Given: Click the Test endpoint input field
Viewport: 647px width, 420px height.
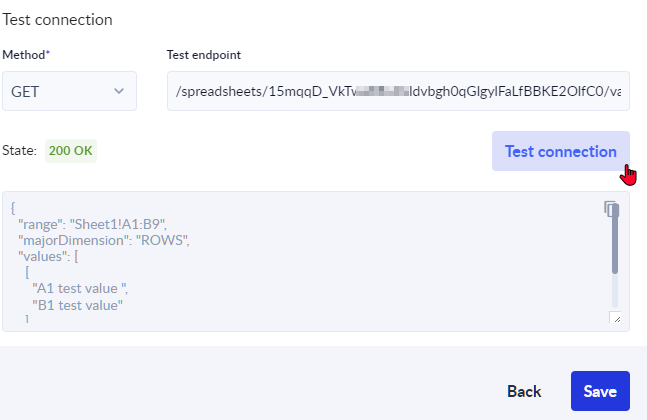Looking at the screenshot, I should pos(398,92).
